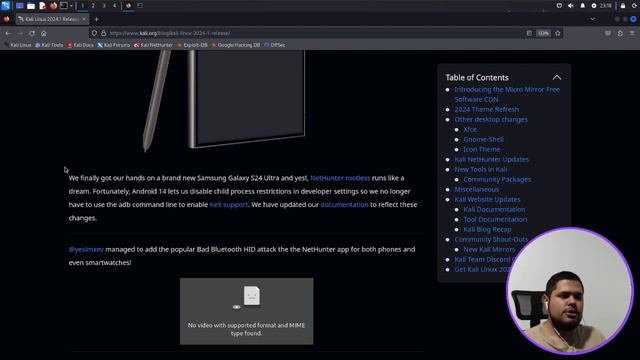
Task: Switch to workspace 2
Action: click(93, 6)
